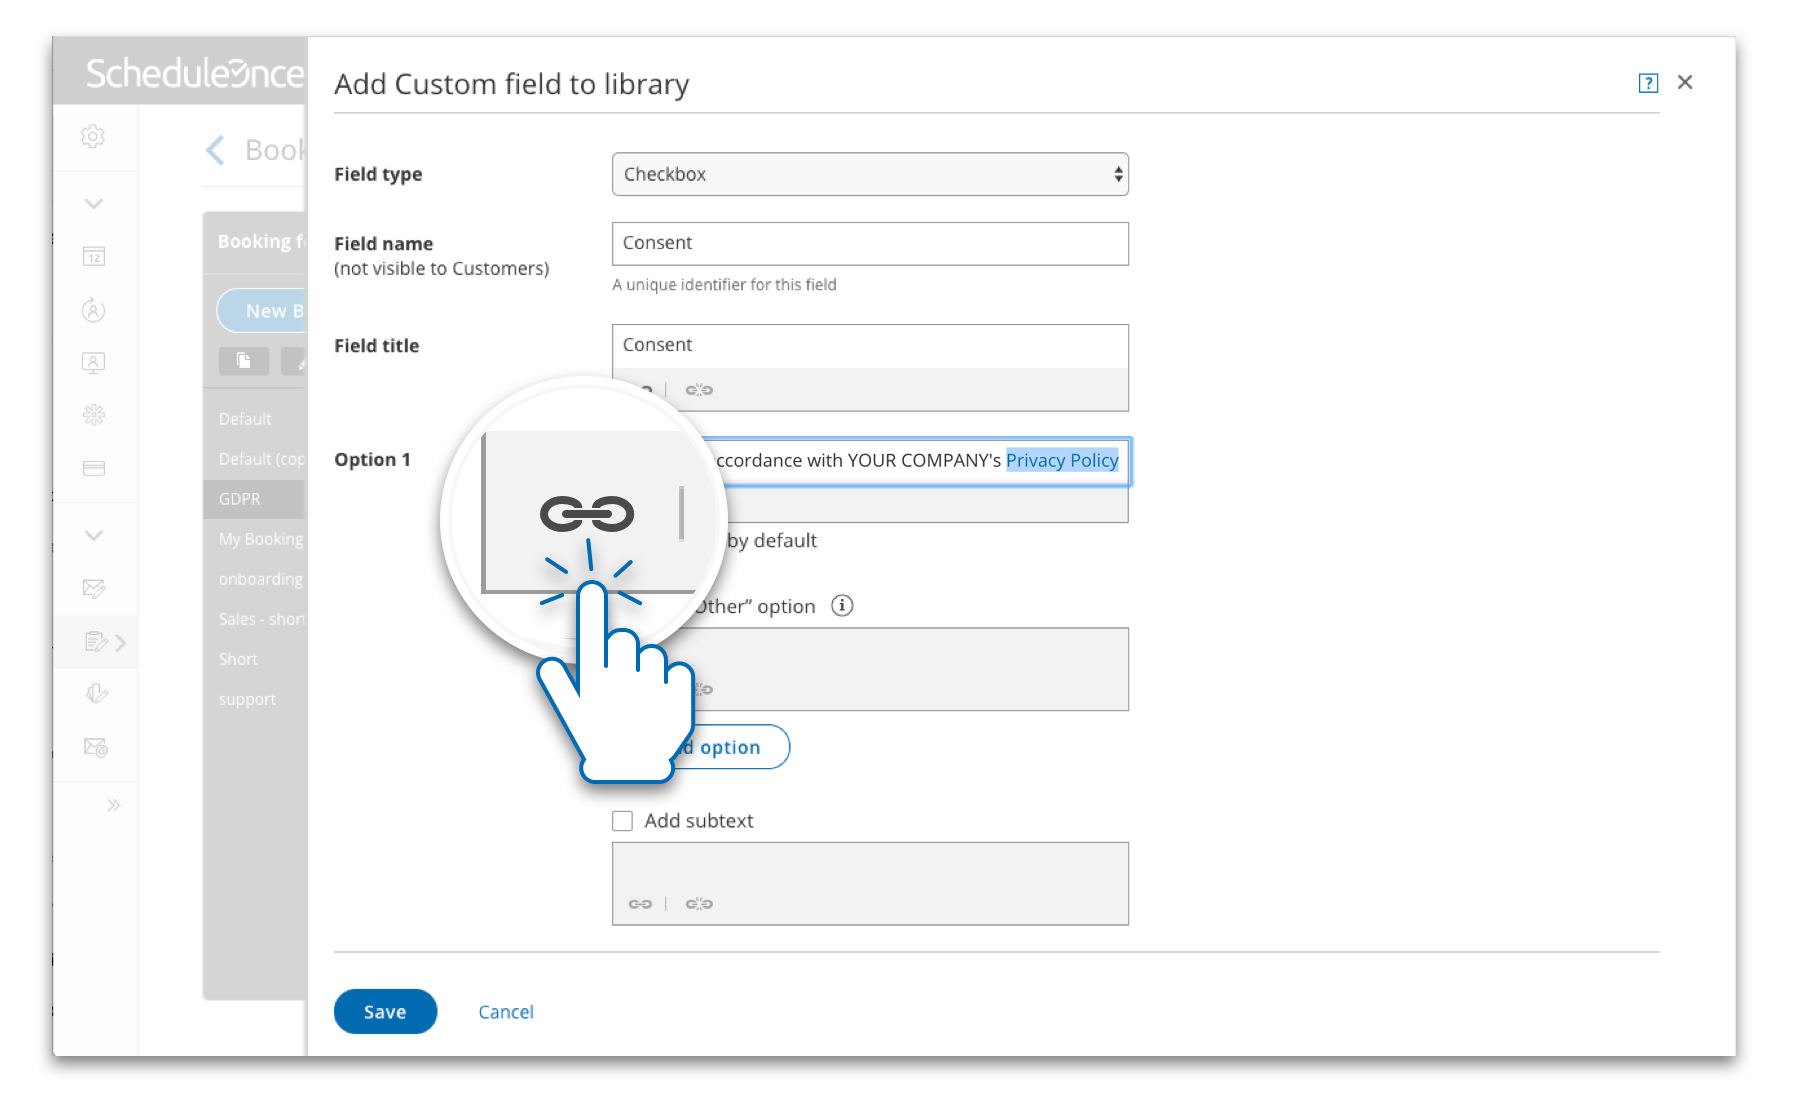Open the settings gear in left sidebar
The image size is (1810, 1120).
[x=93, y=136]
